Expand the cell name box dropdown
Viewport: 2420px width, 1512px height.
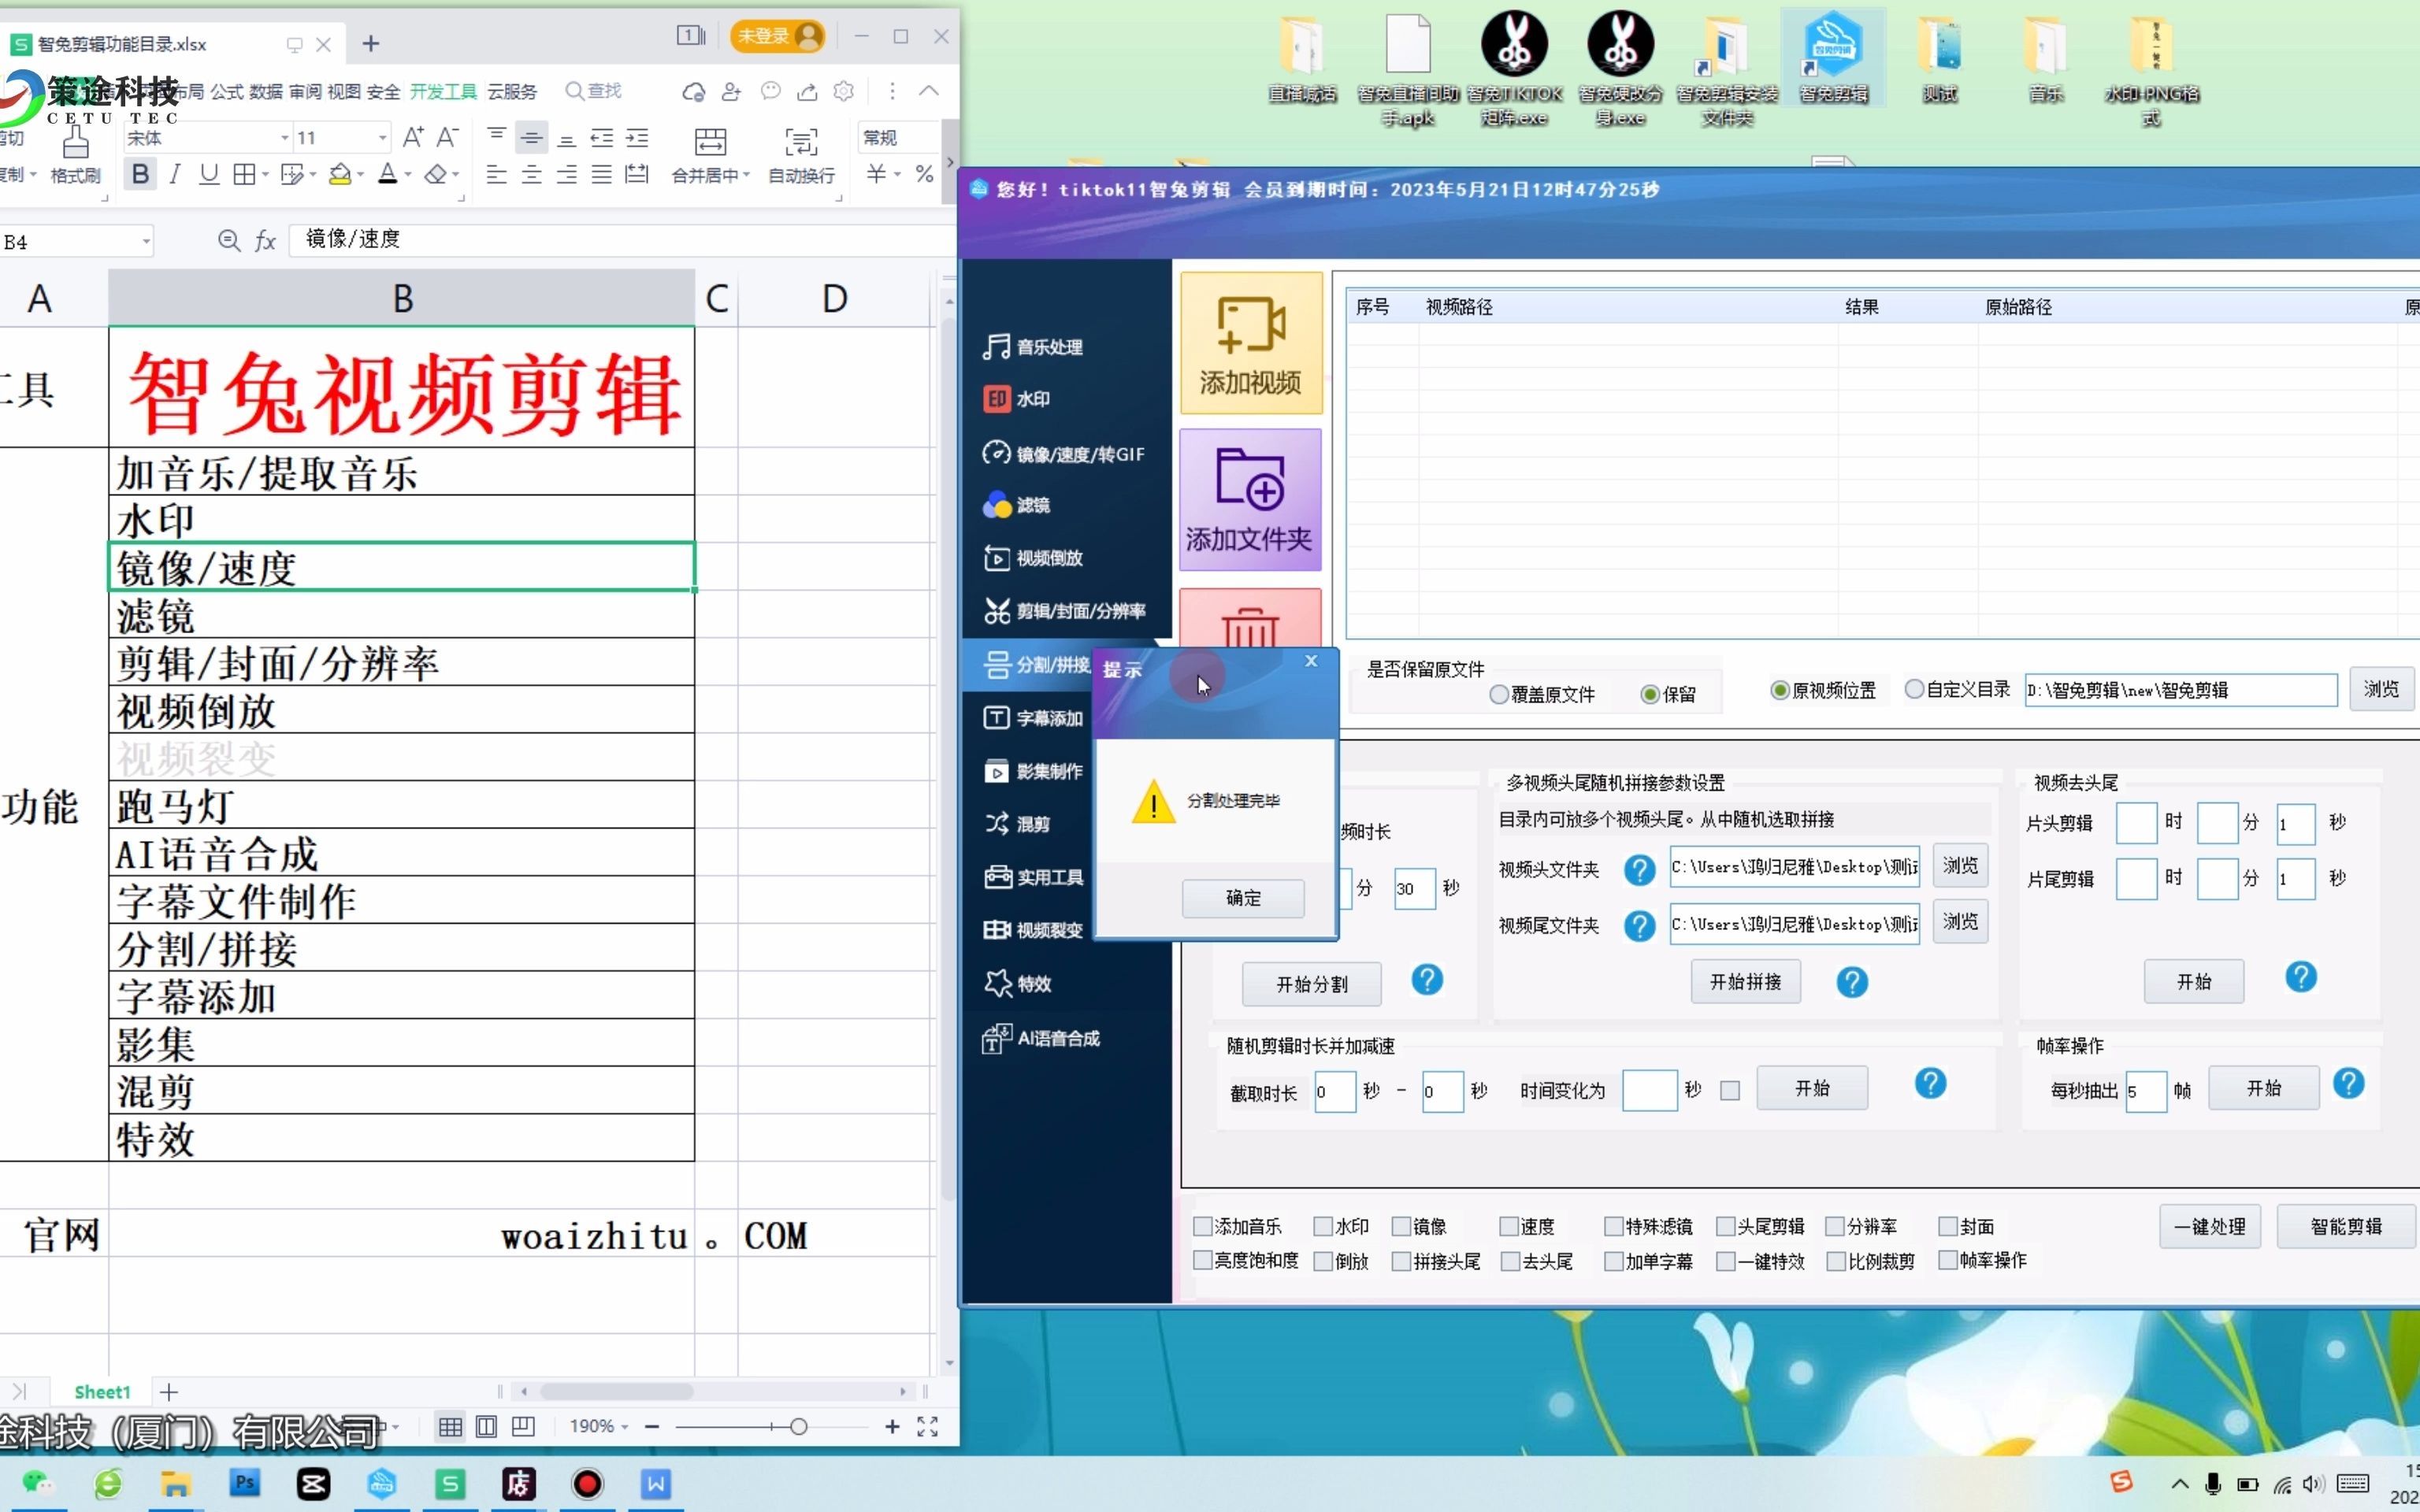(146, 242)
